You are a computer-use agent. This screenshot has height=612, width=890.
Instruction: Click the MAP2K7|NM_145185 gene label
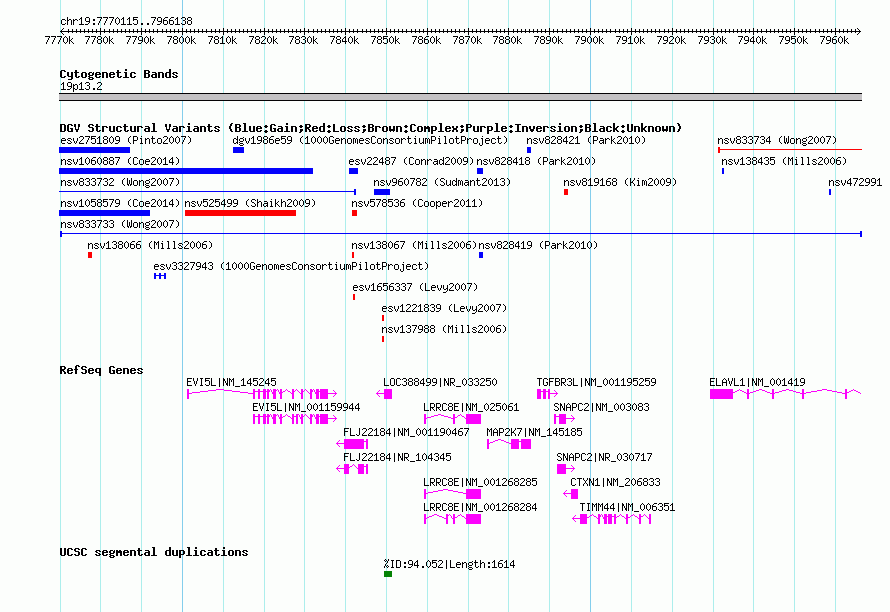(x=534, y=432)
